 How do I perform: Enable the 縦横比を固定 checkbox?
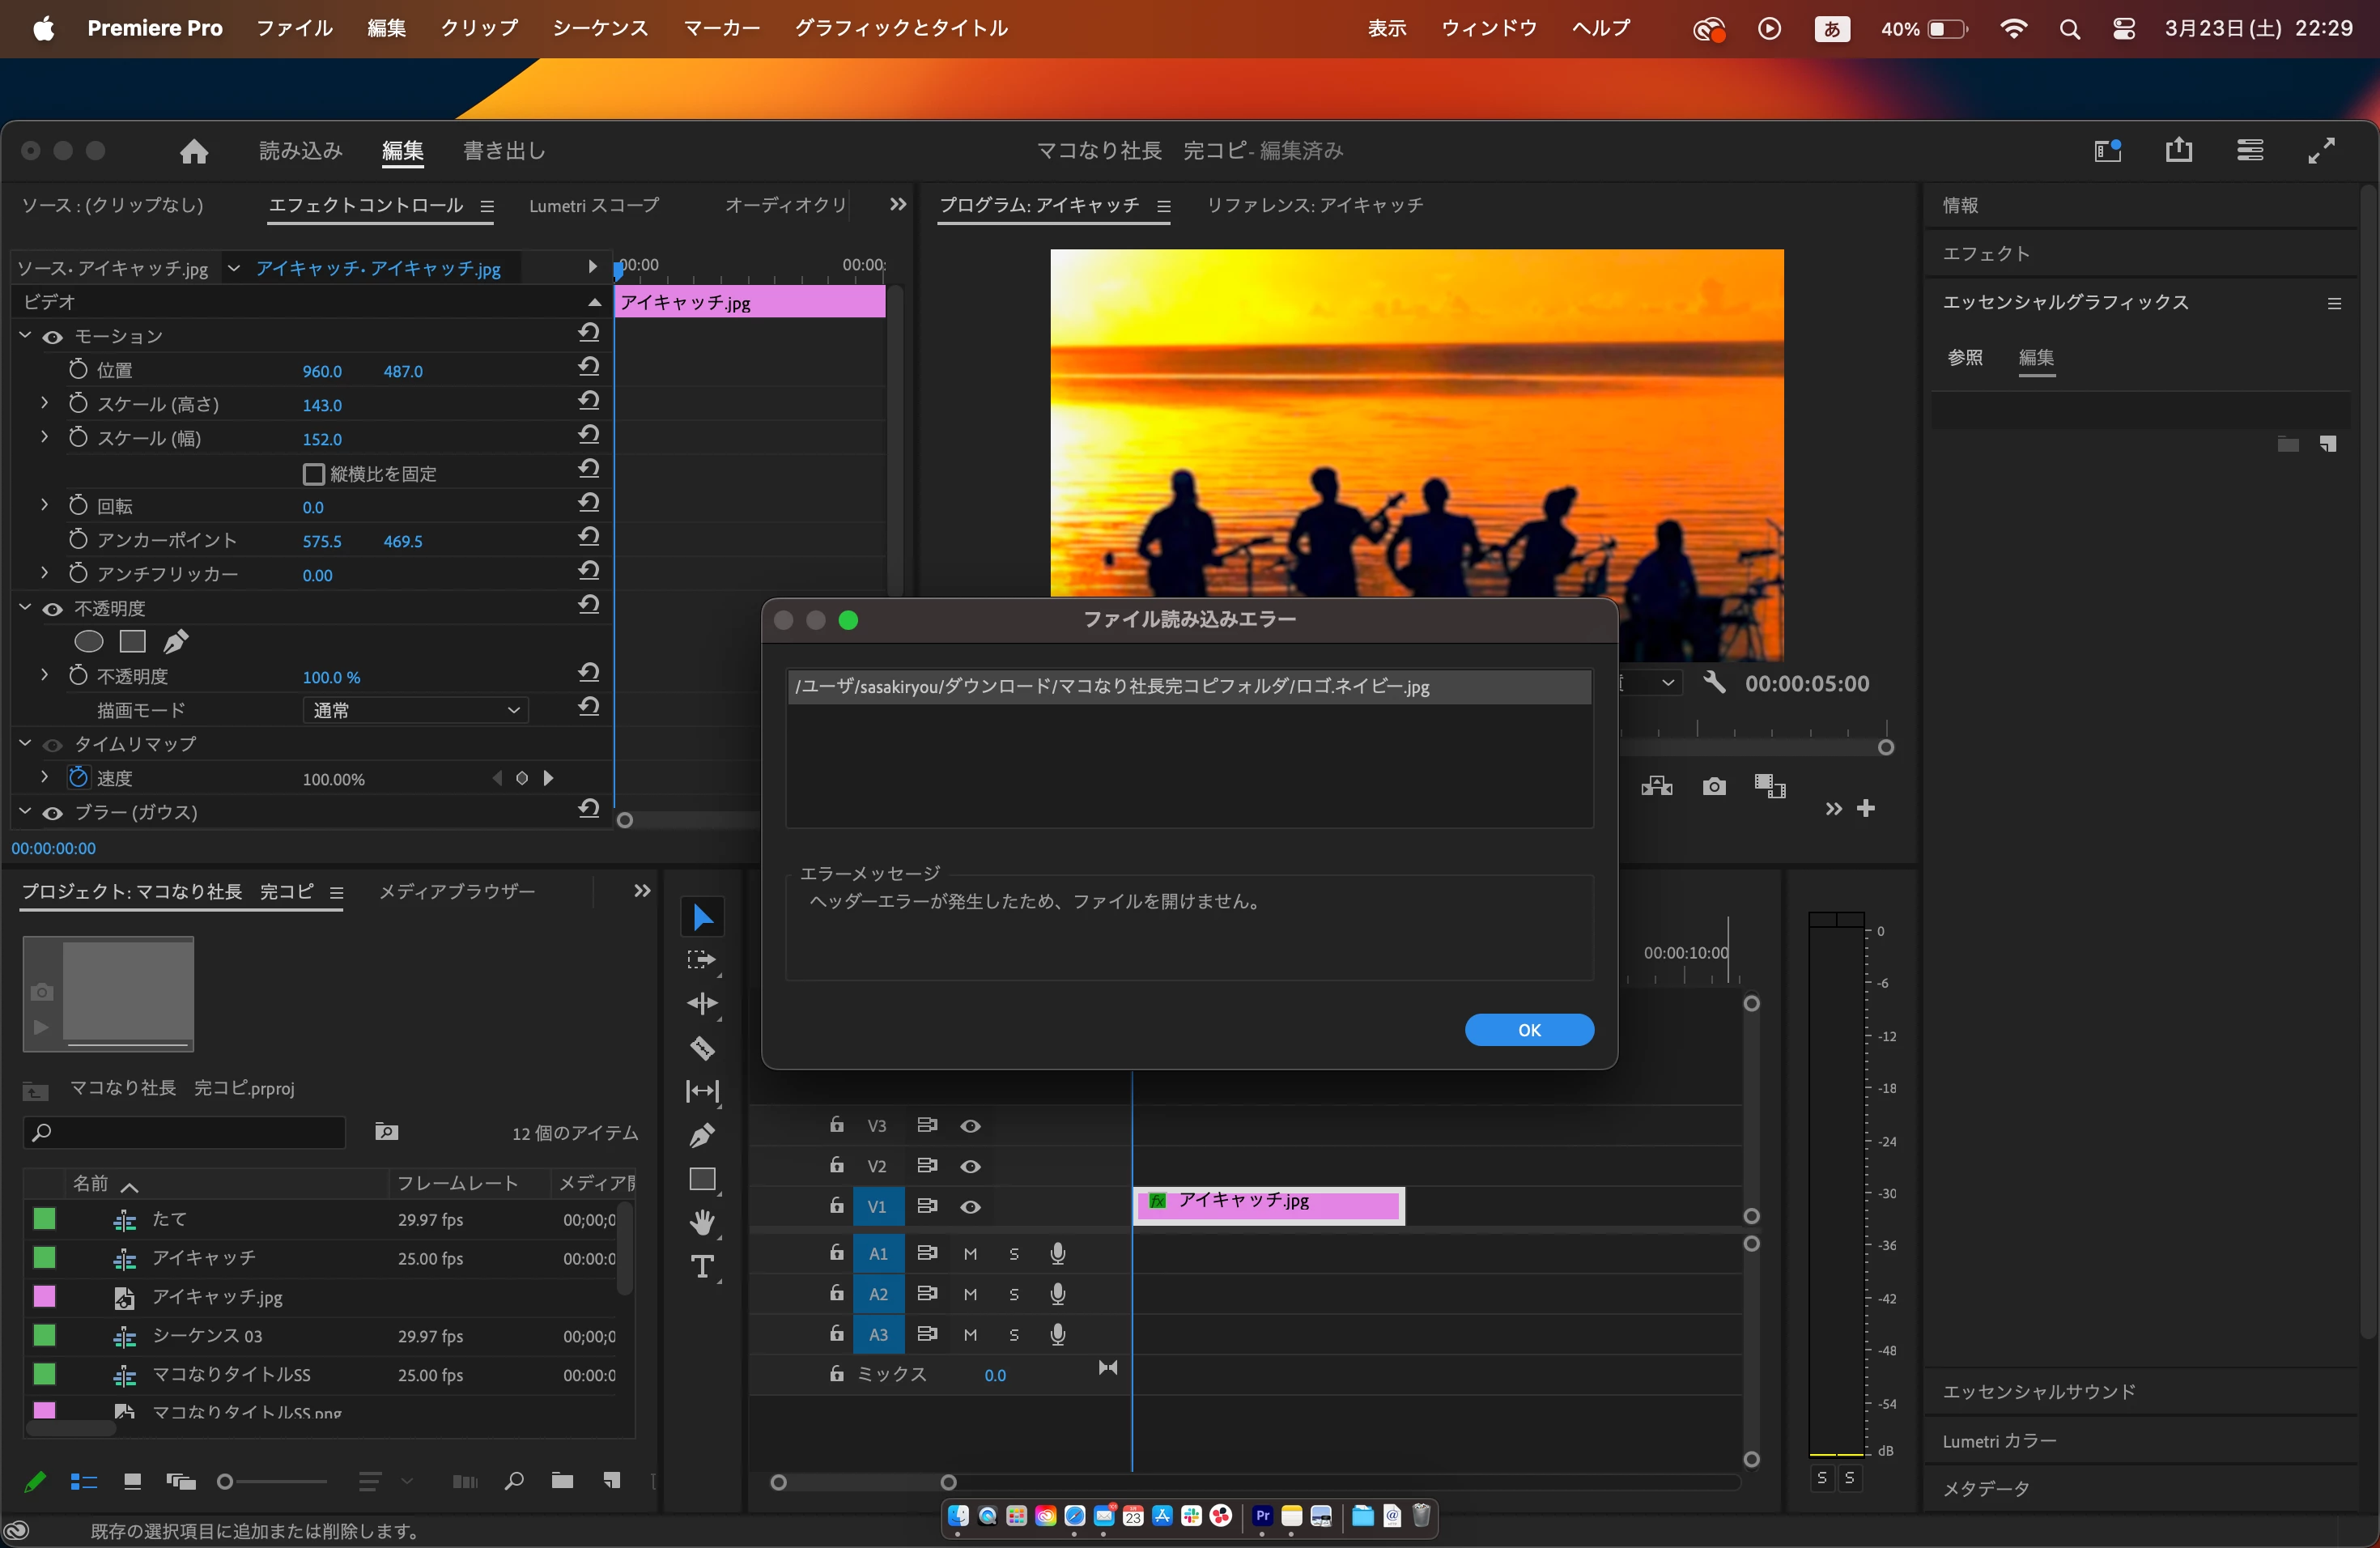click(x=314, y=474)
